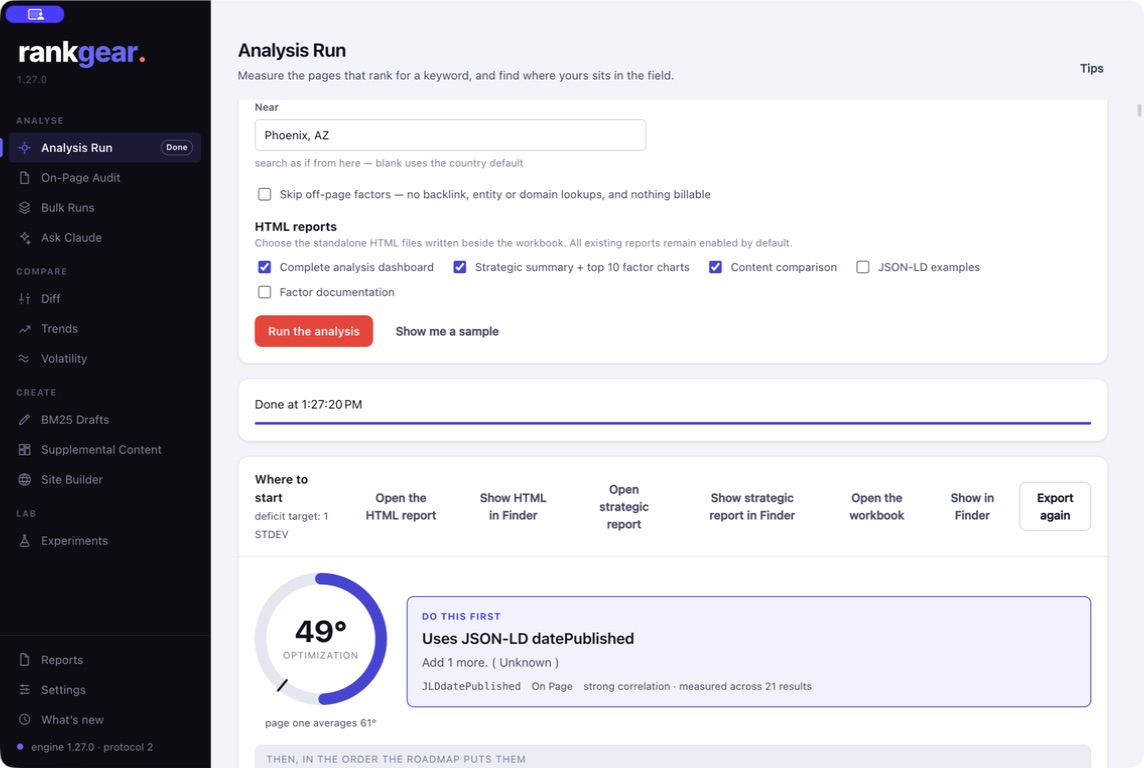Open Reports from sidebar
Image resolution: width=1144 pixels, height=768 pixels.
coord(105,659)
